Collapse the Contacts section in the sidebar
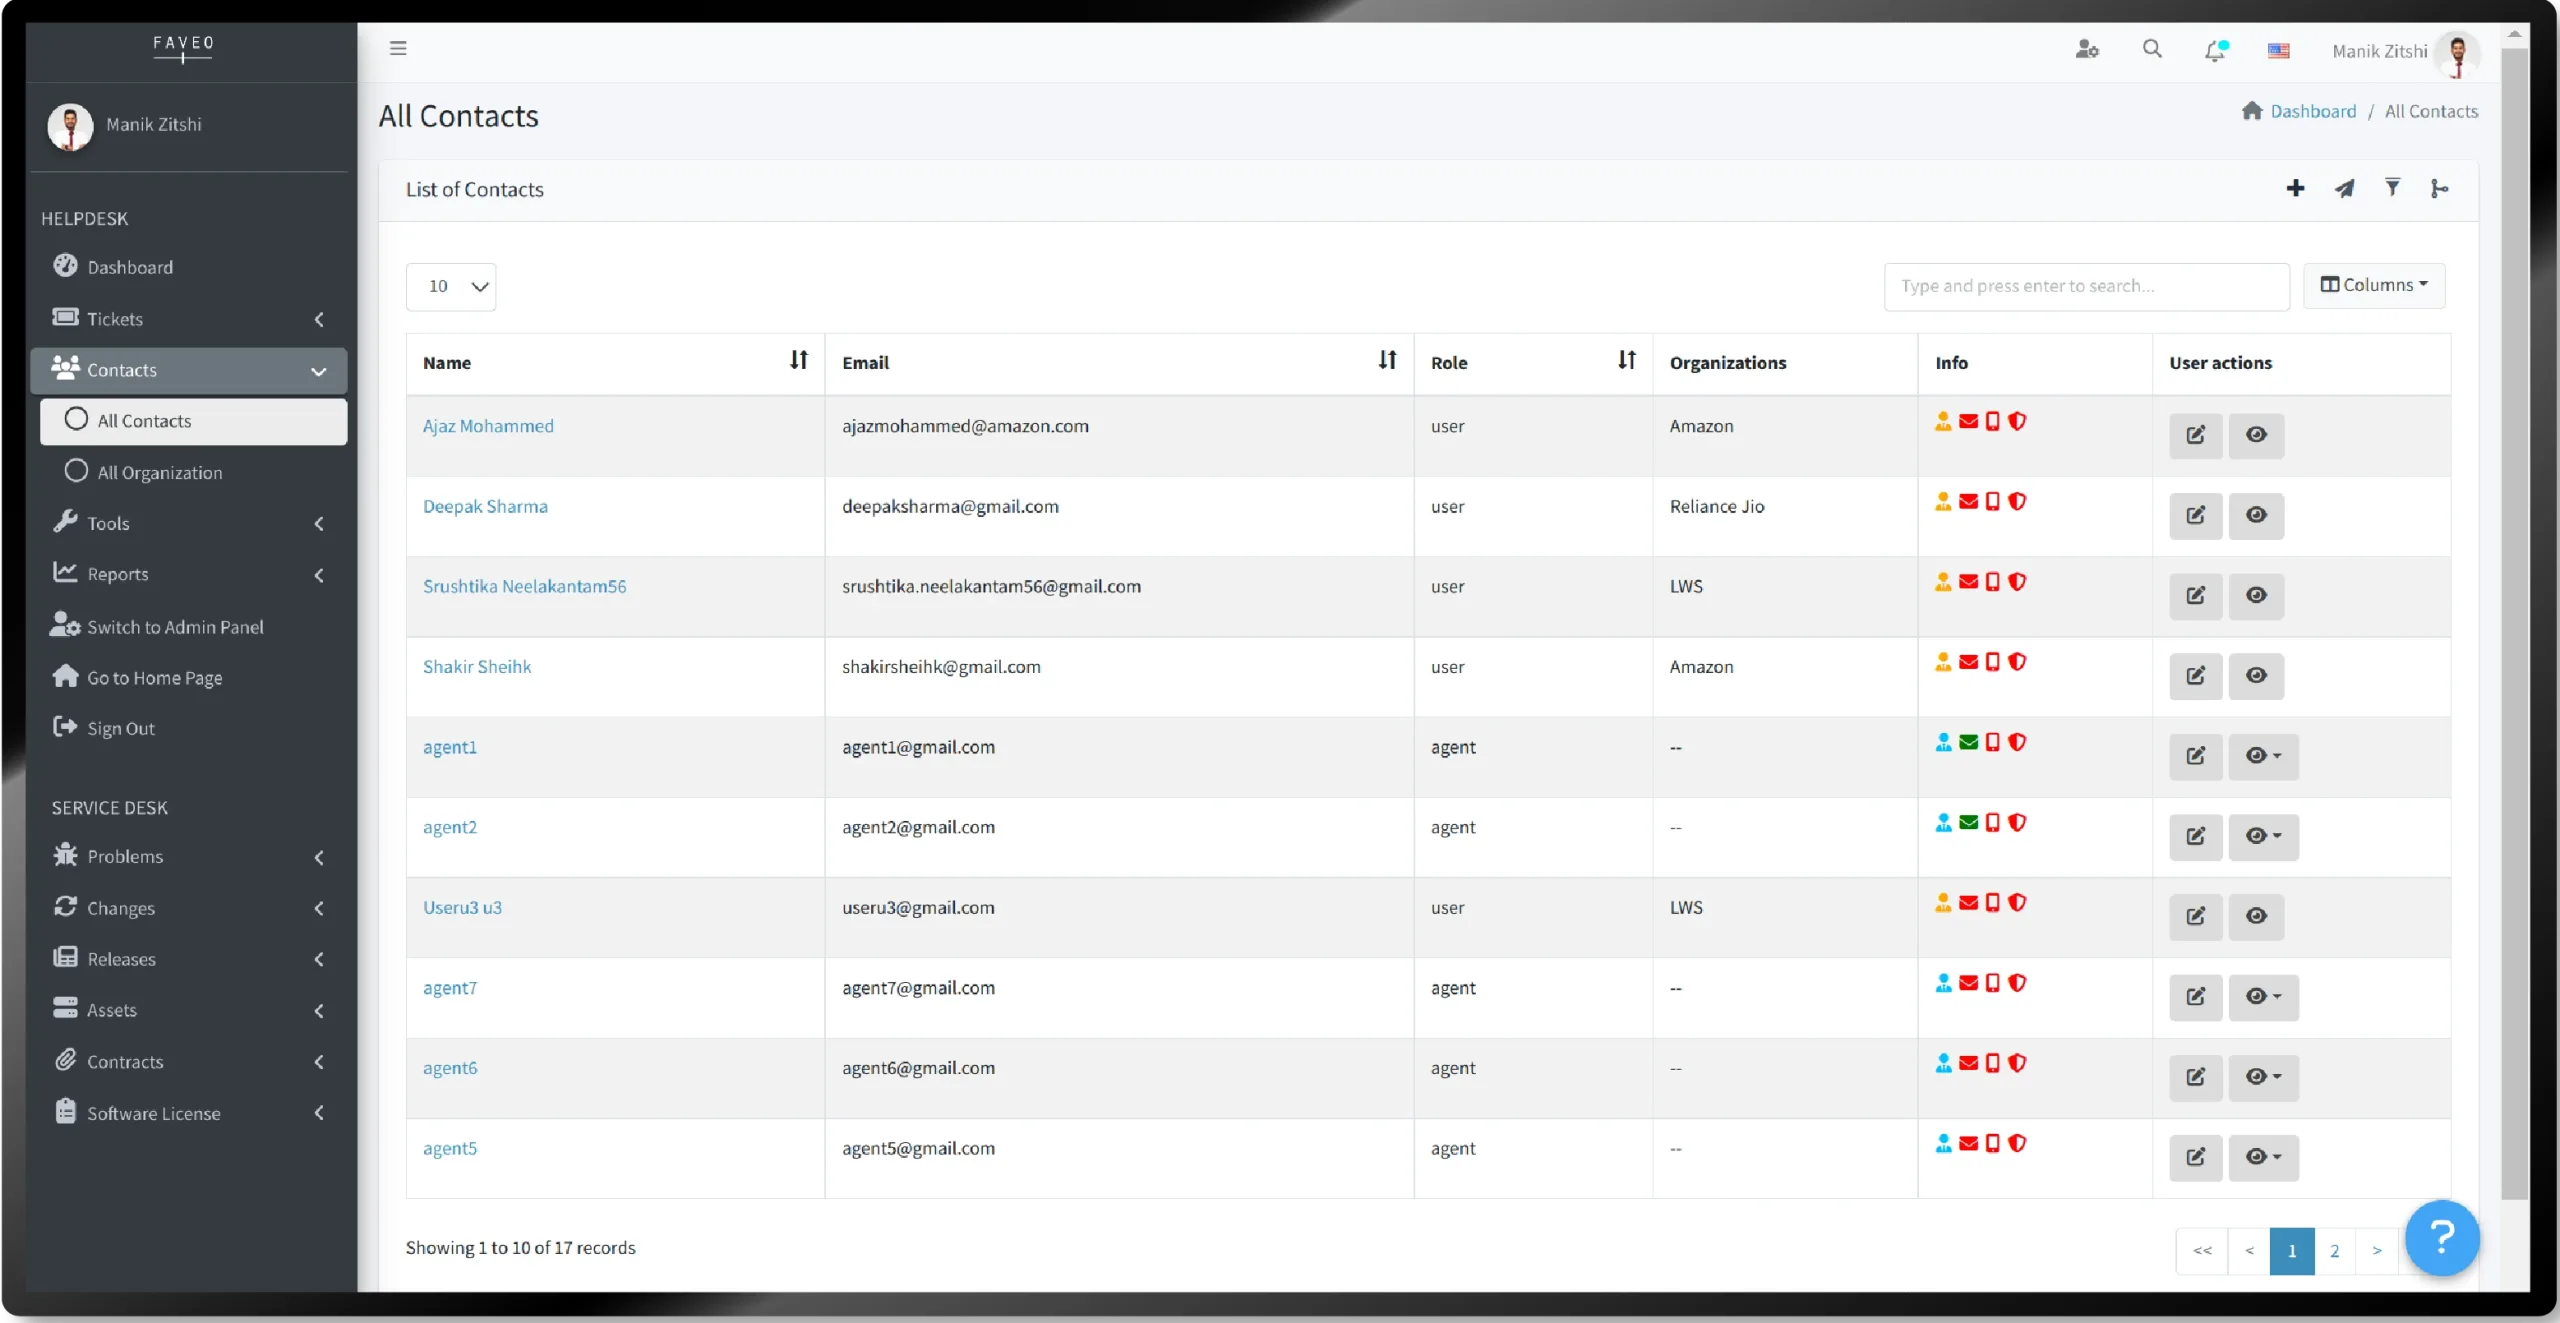 [x=317, y=370]
